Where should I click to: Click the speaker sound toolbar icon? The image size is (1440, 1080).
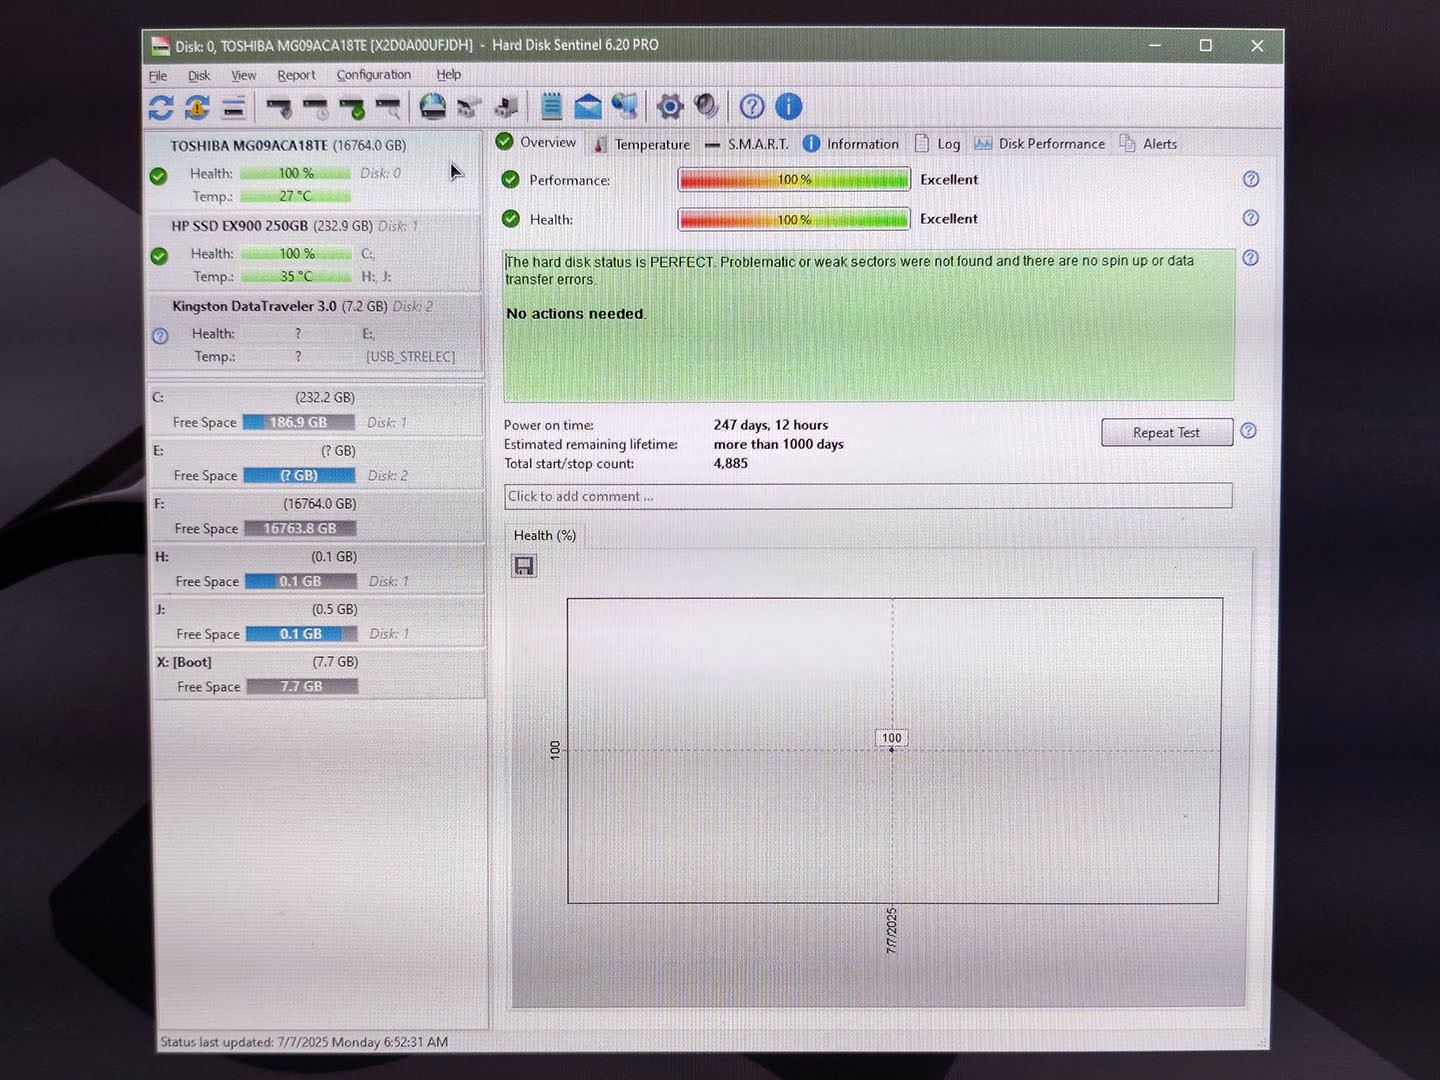[x=707, y=106]
